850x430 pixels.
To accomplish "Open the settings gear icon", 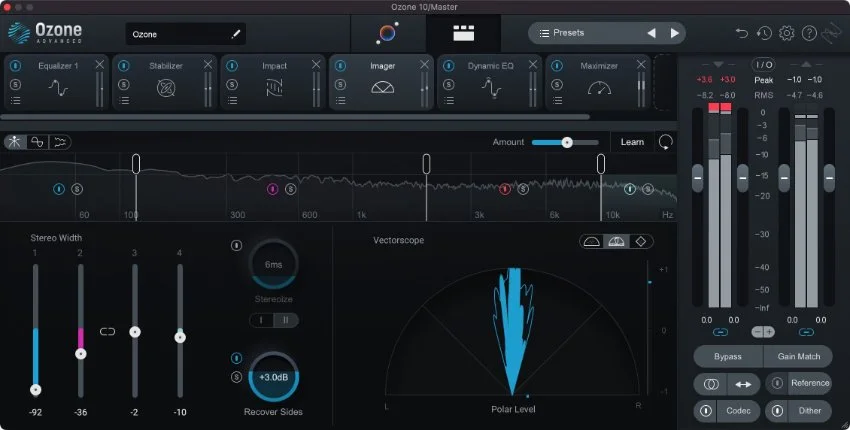I will coord(787,33).
